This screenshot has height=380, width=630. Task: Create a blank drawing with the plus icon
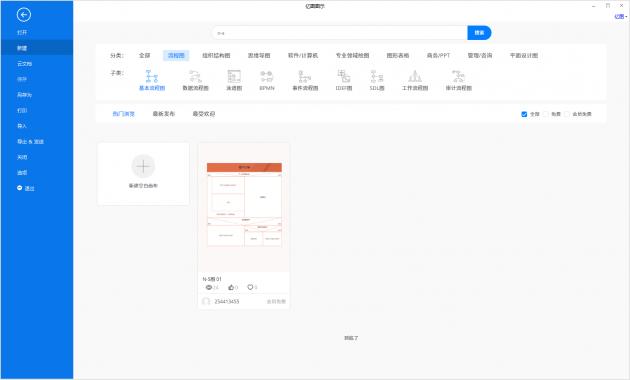click(143, 166)
